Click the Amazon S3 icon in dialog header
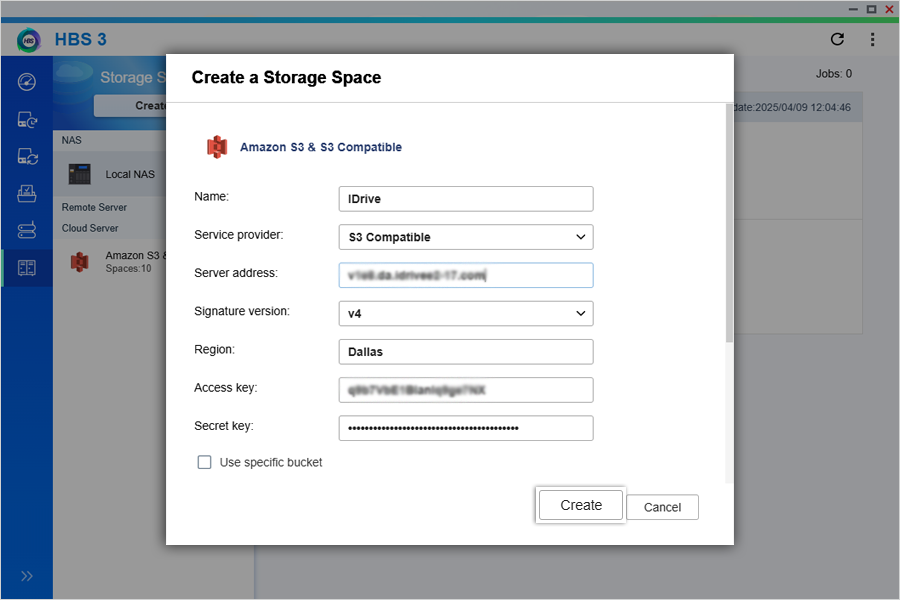 coord(217,147)
